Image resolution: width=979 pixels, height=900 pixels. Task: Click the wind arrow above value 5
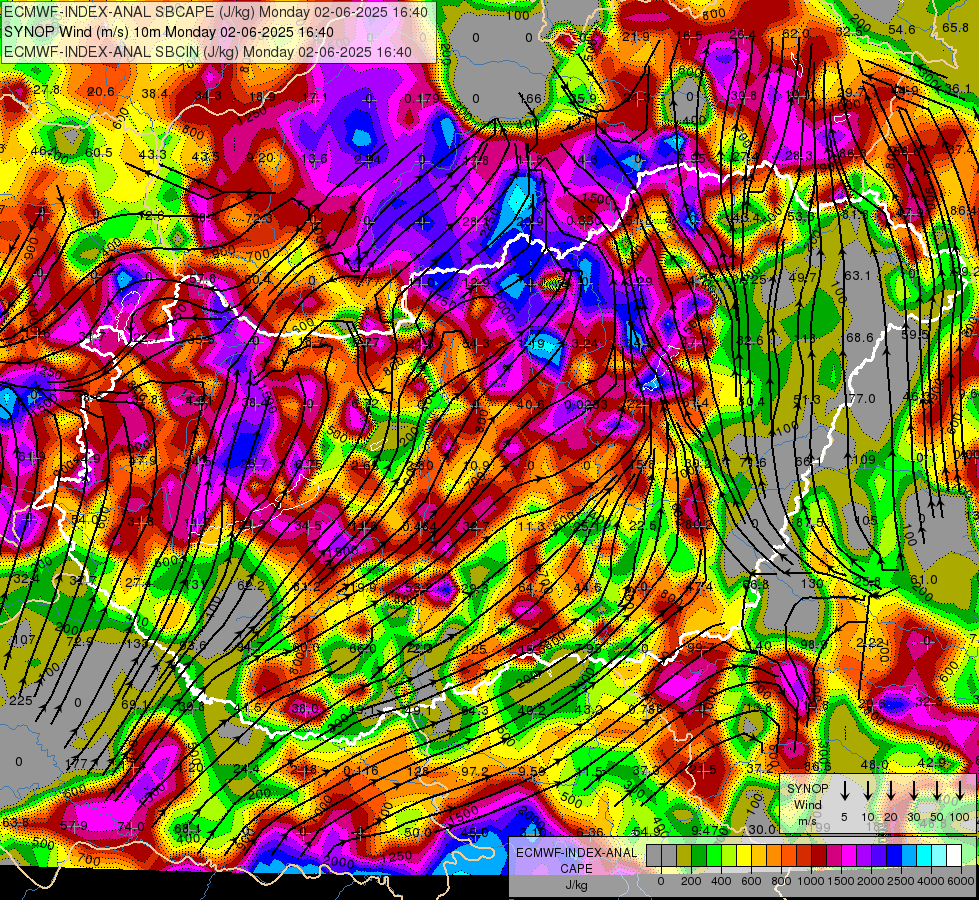(845, 790)
